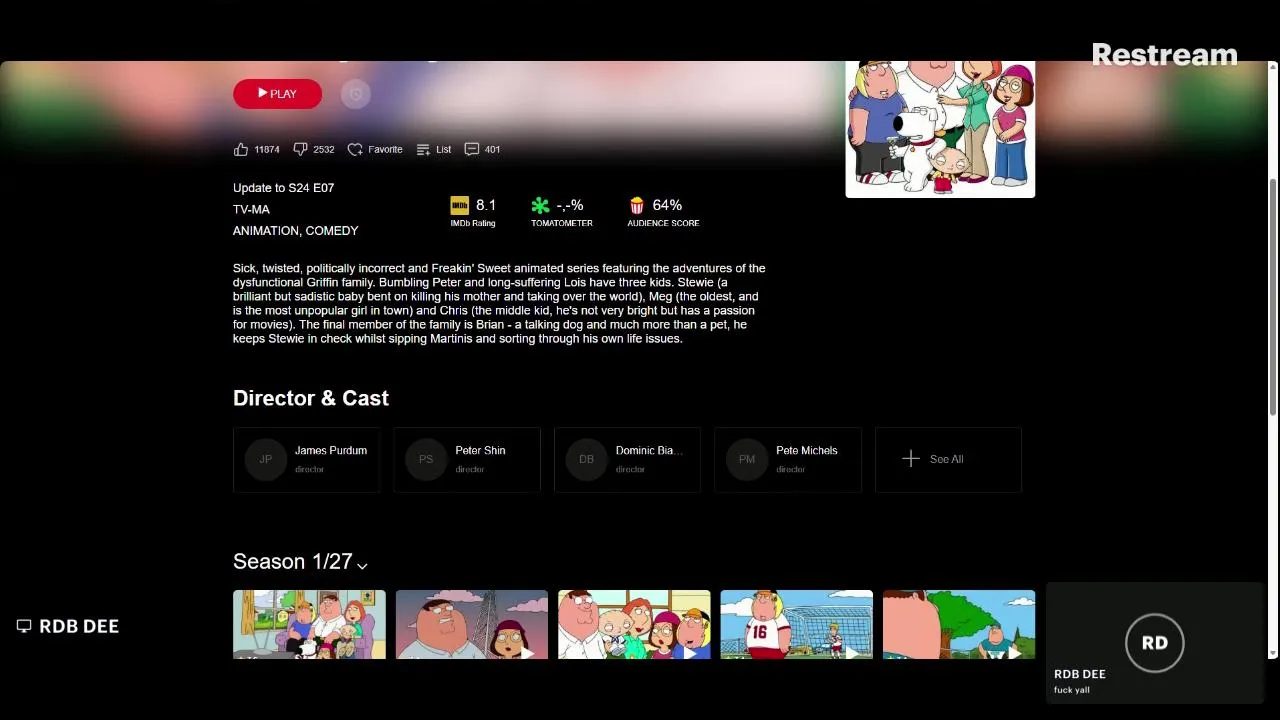Click PS initials avatar
1280x720 pixels.
[426, 459]
